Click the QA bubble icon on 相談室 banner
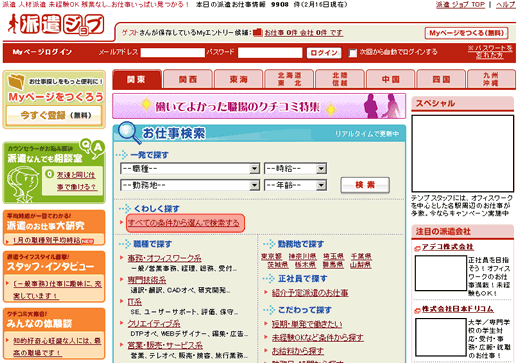 93,149
